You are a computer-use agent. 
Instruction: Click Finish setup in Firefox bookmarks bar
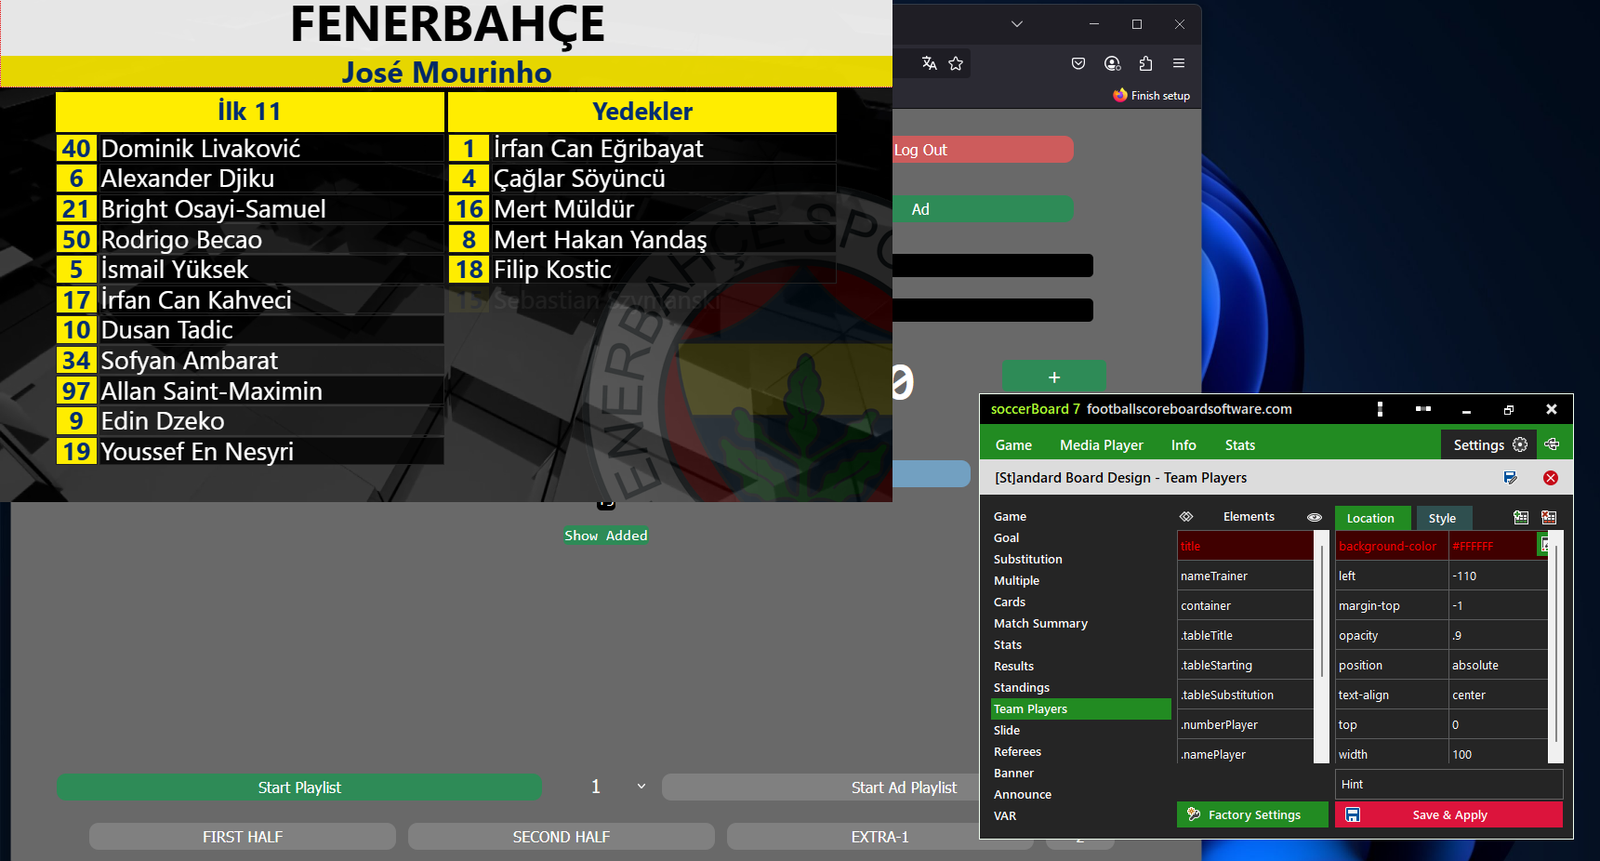tap(1152, 95)
